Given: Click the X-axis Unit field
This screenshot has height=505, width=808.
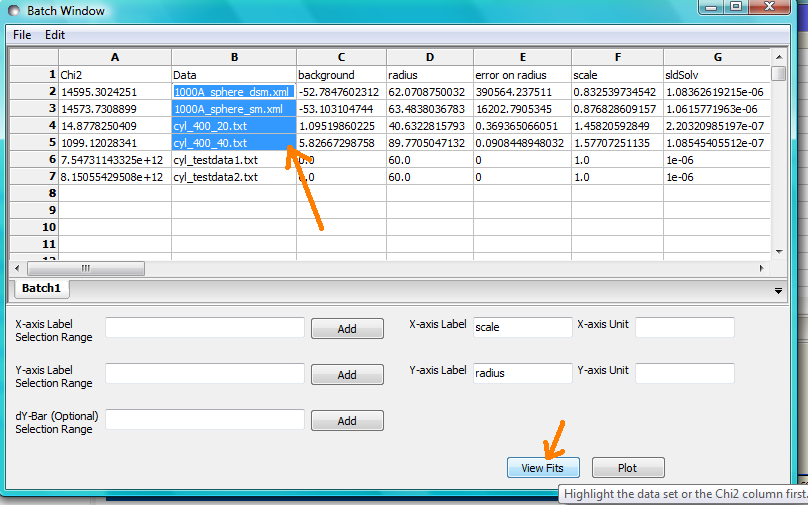Looking at the screenshot, I should [x=684, y=327].
